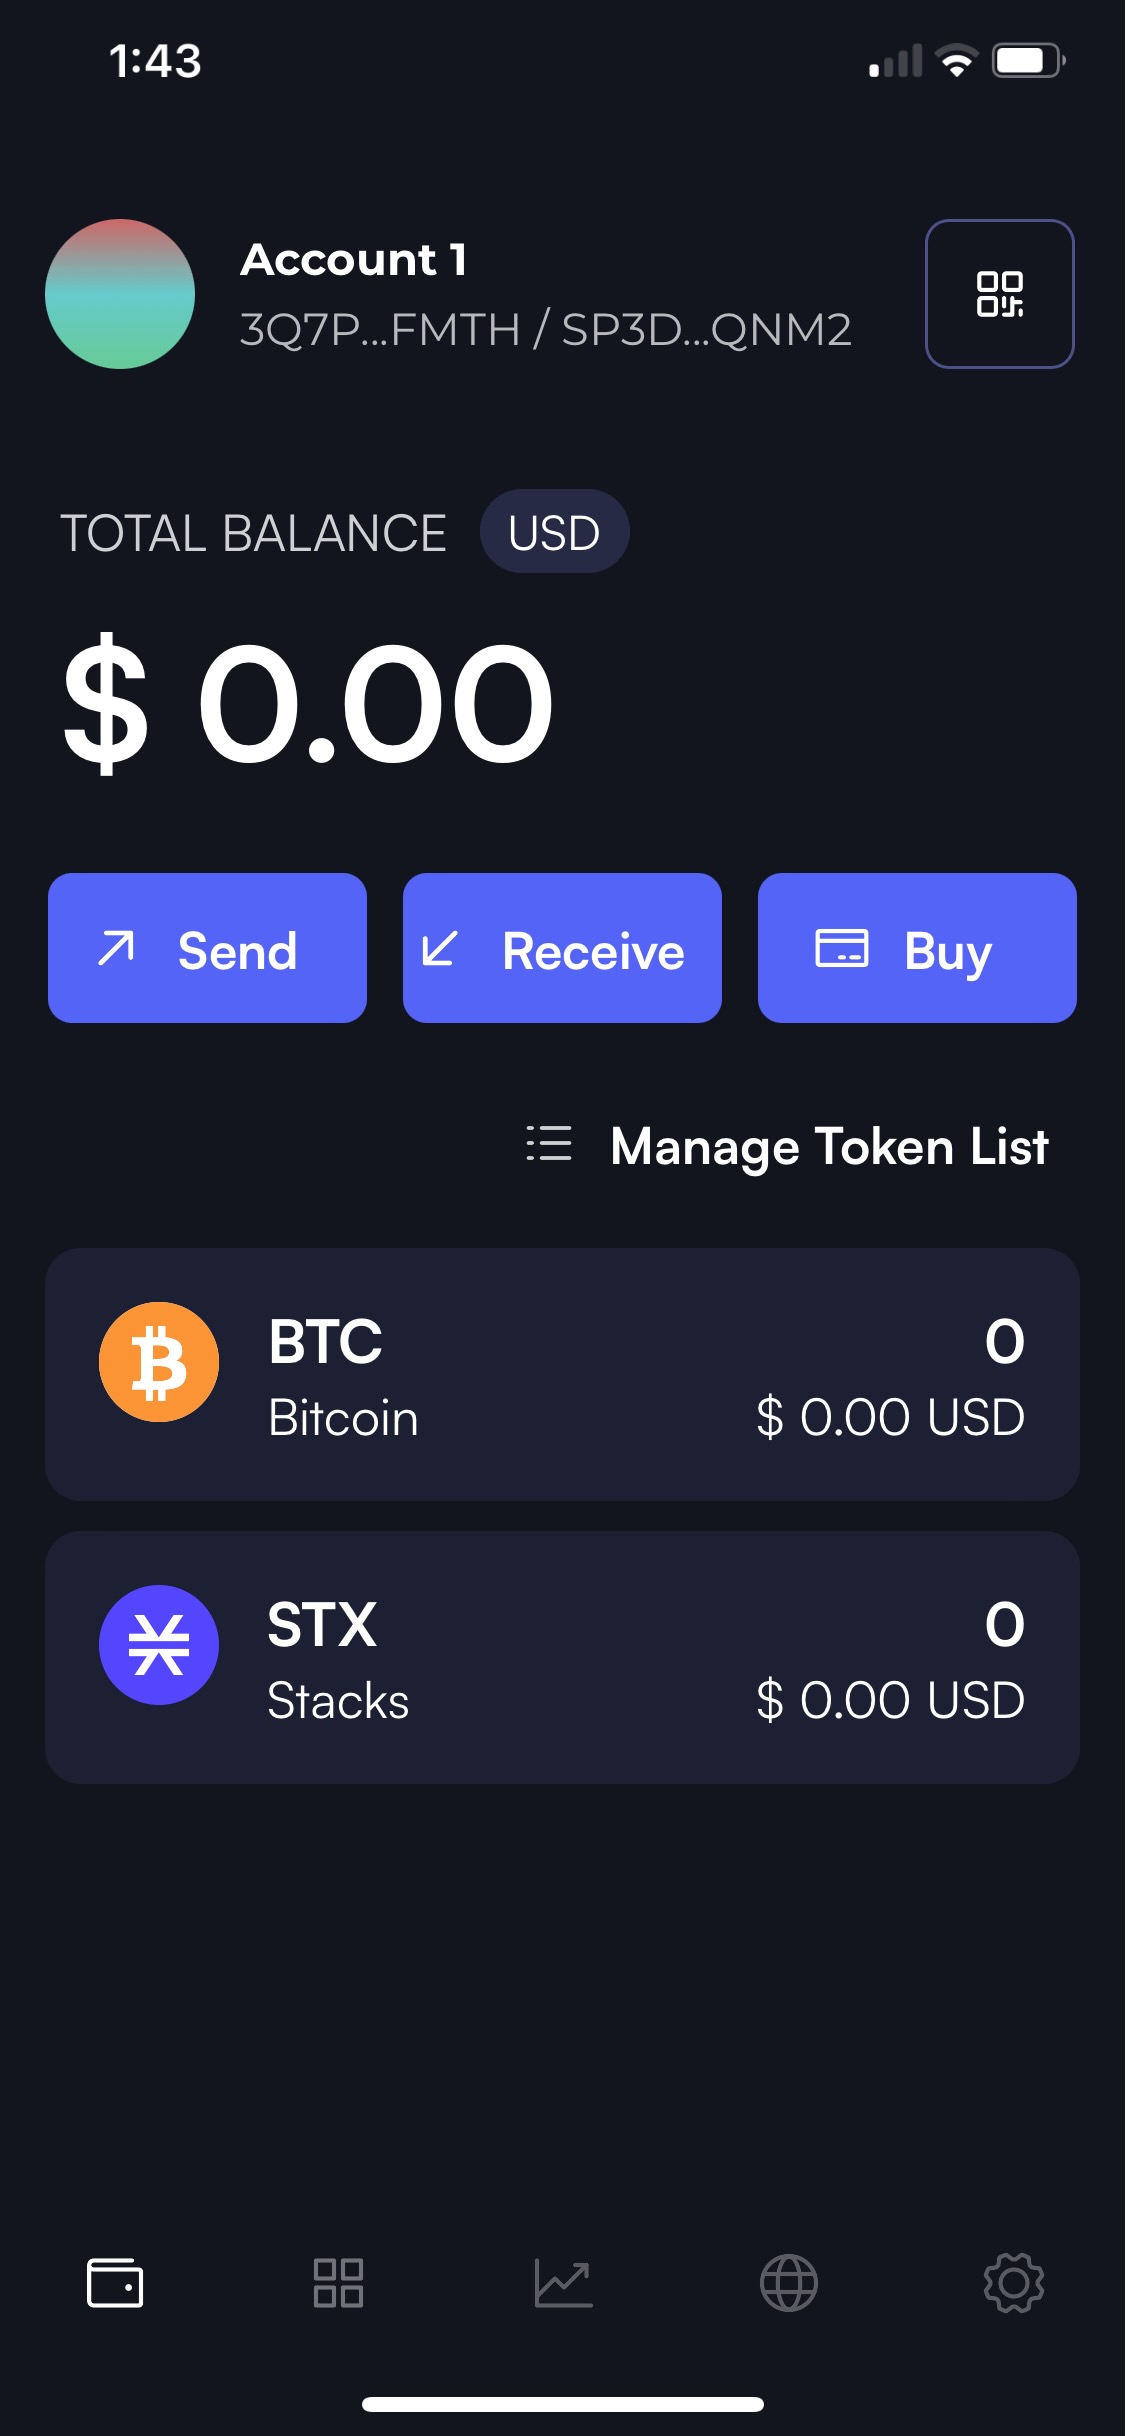Viewport: 1125px width, 2436px height.
Task: Open the STX Stacks token row
Action: pos(562,1657)
